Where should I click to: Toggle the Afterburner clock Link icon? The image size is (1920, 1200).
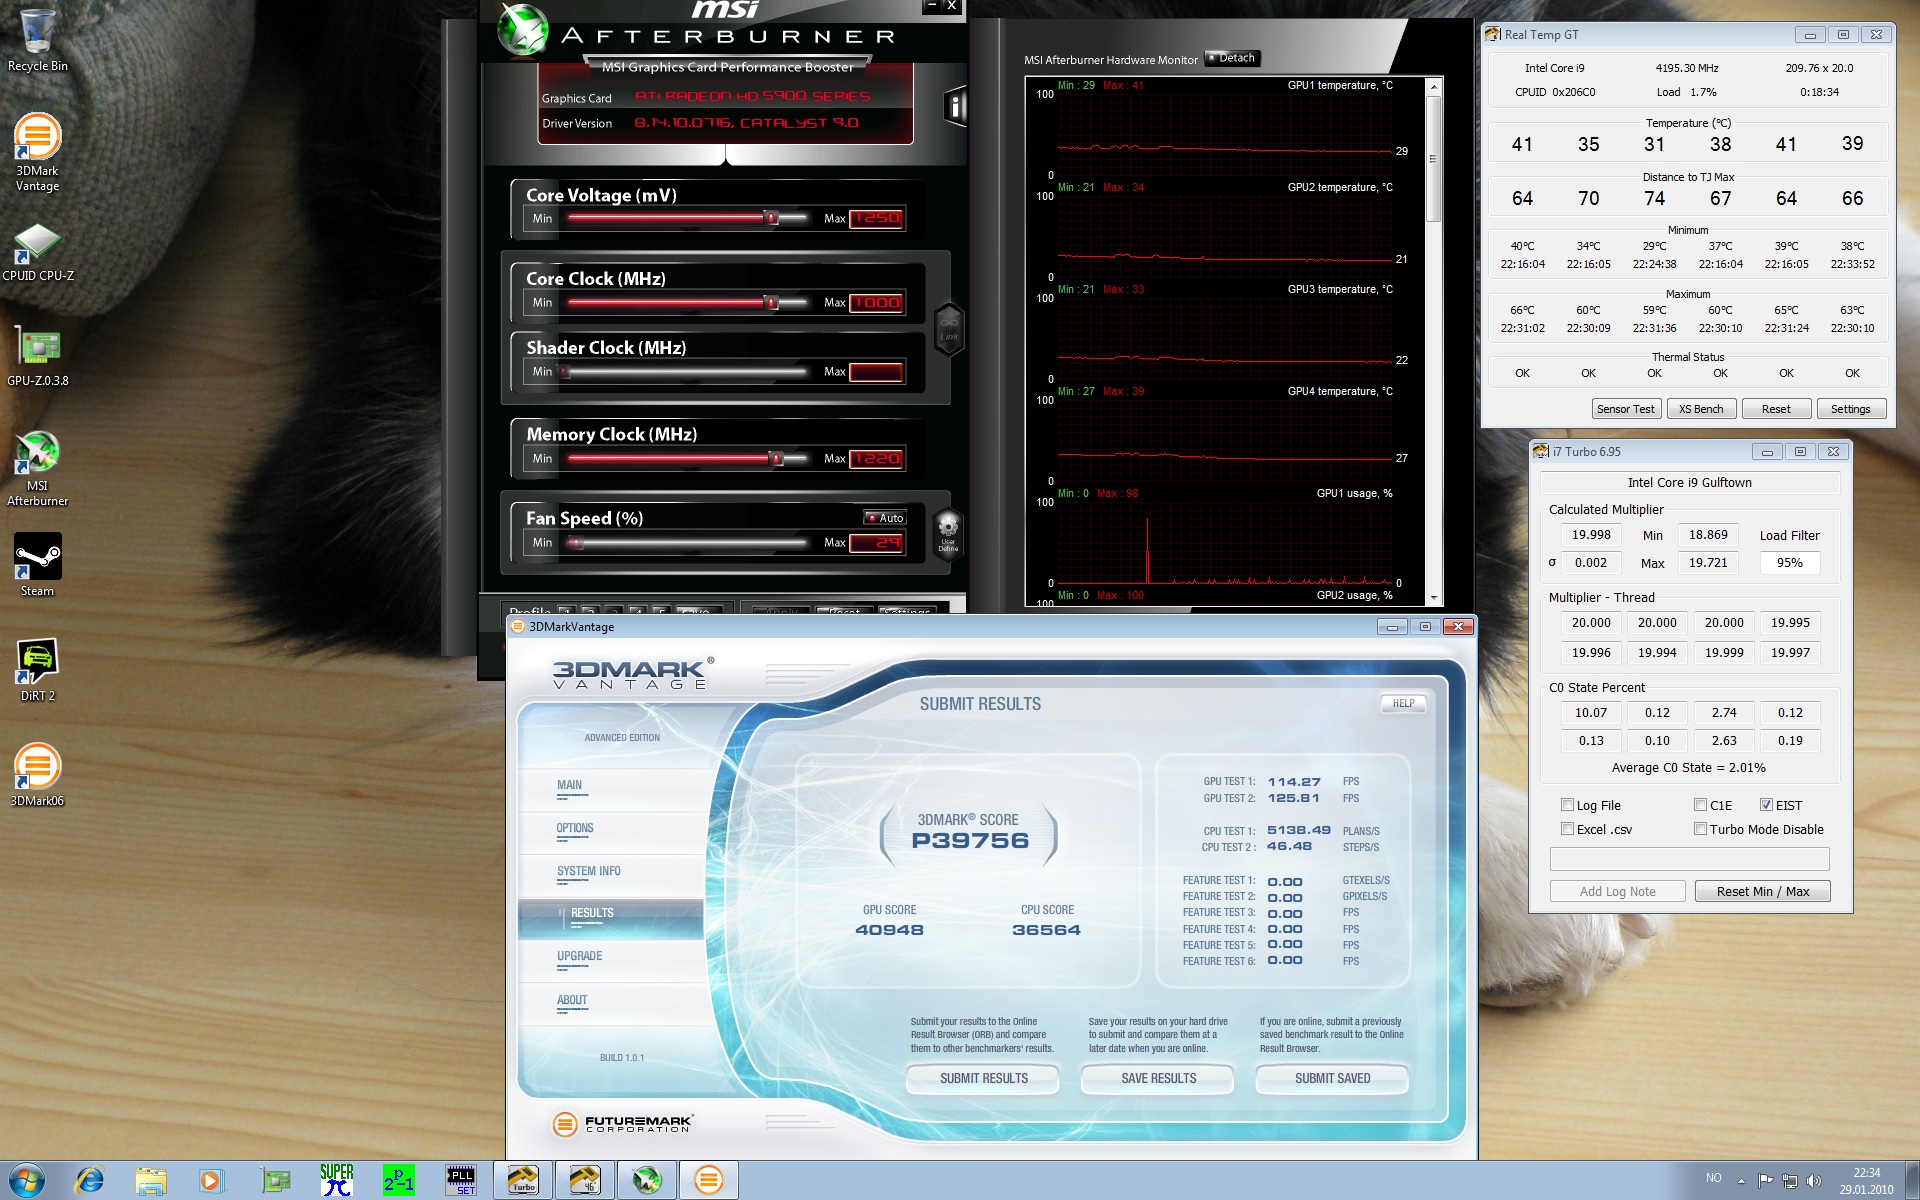pyautogui.click(x=948, y=327)
